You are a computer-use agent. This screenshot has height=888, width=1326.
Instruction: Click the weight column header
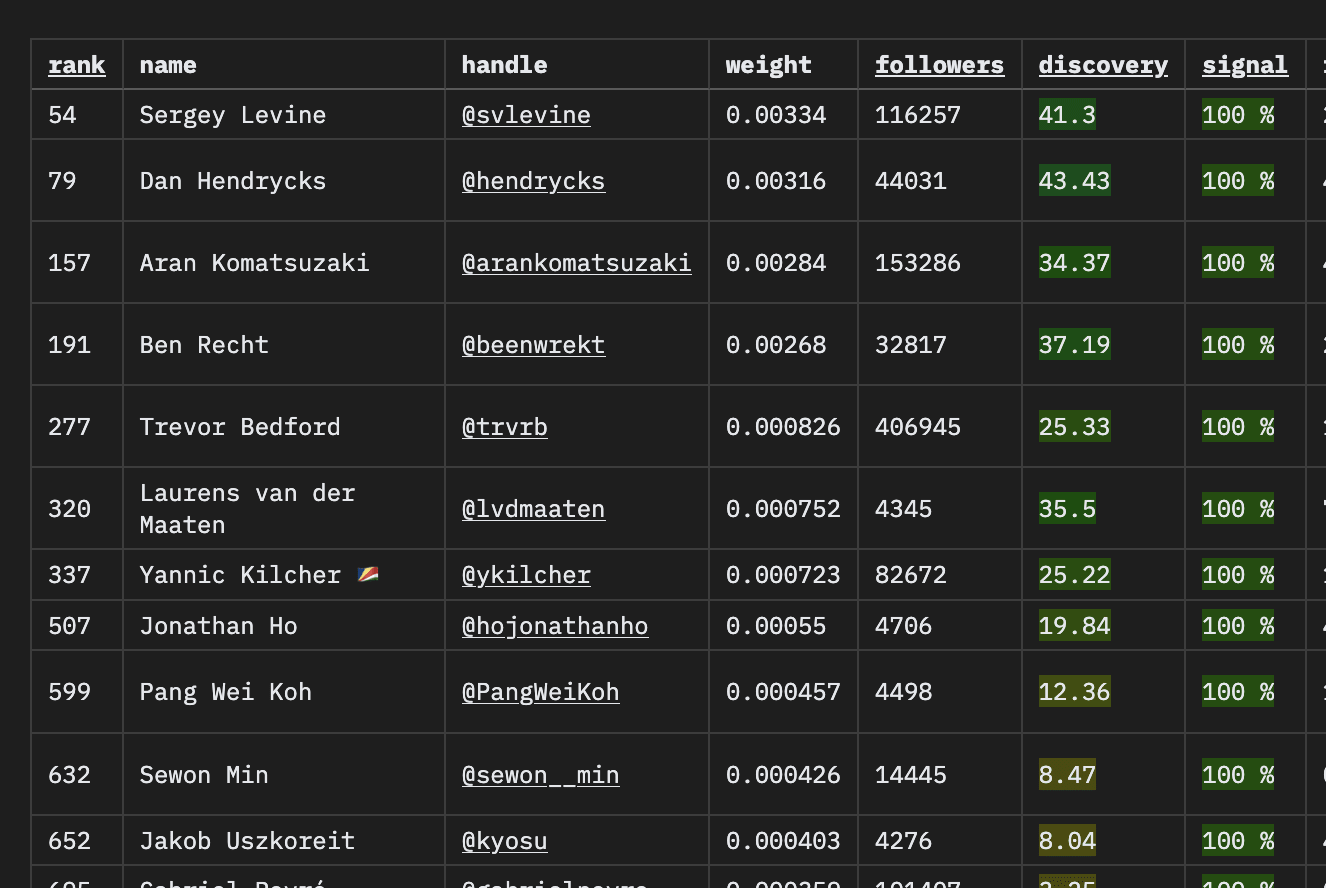(x=768, y=65)
